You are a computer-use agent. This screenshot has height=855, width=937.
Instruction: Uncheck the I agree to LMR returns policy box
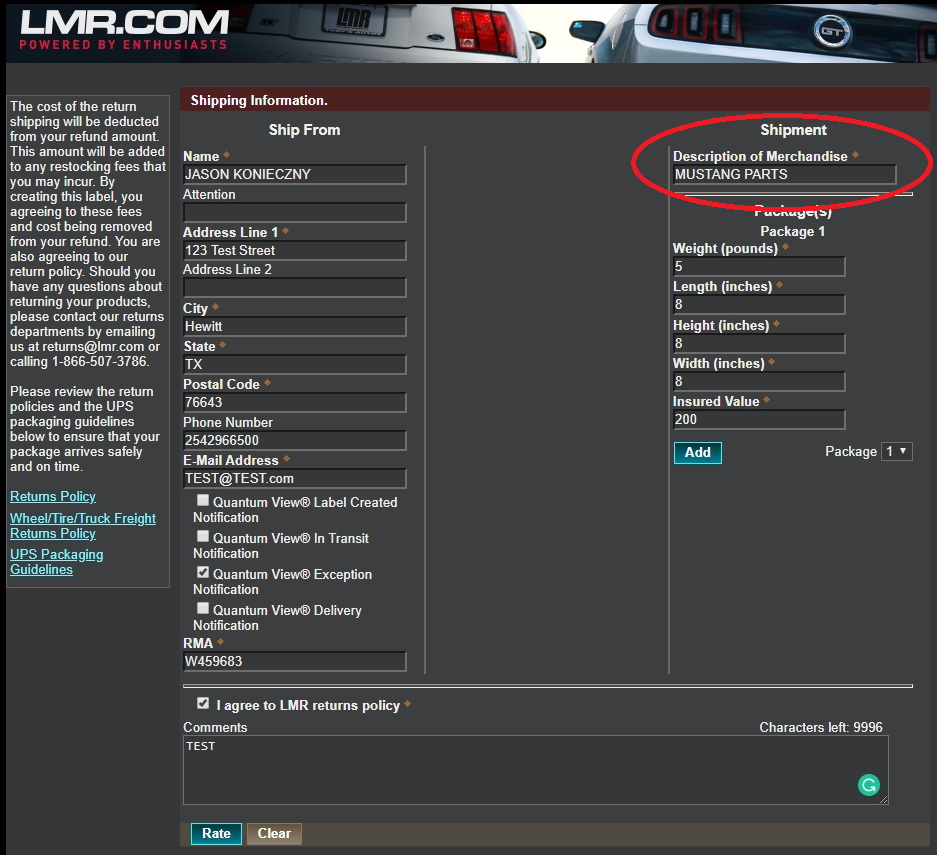[203, 703]
